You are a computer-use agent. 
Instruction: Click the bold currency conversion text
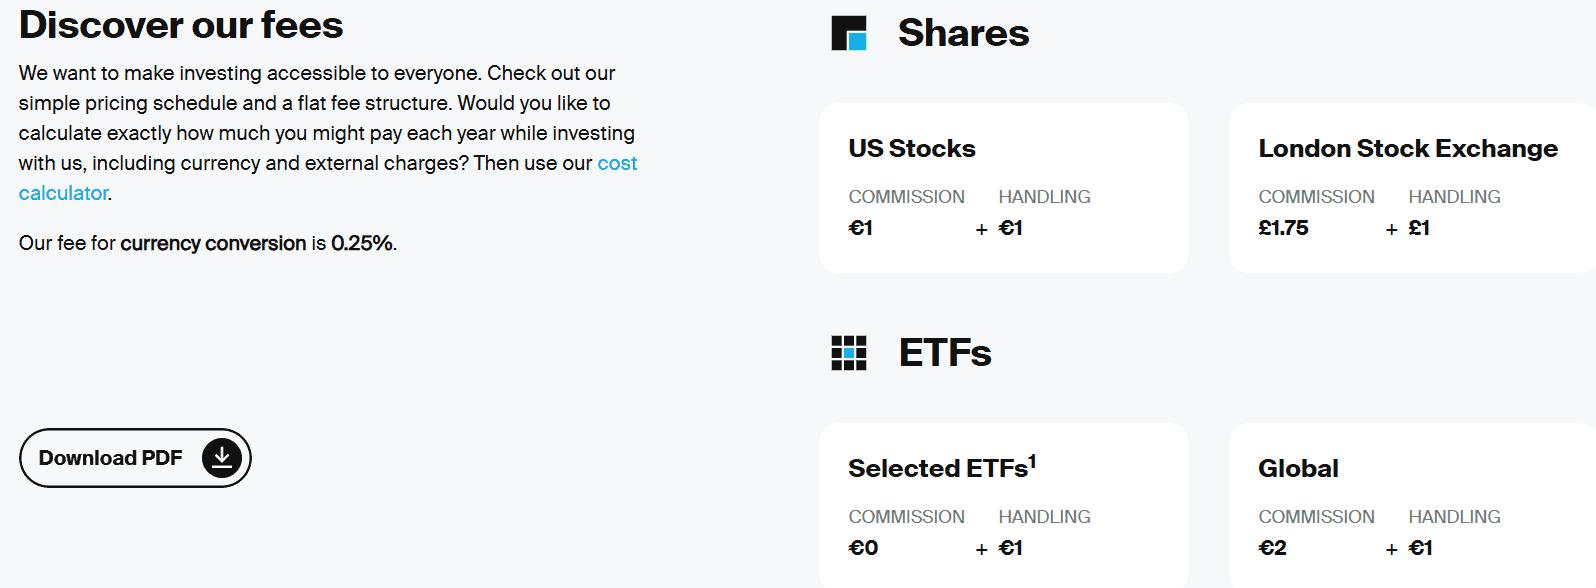pos(213,243)
